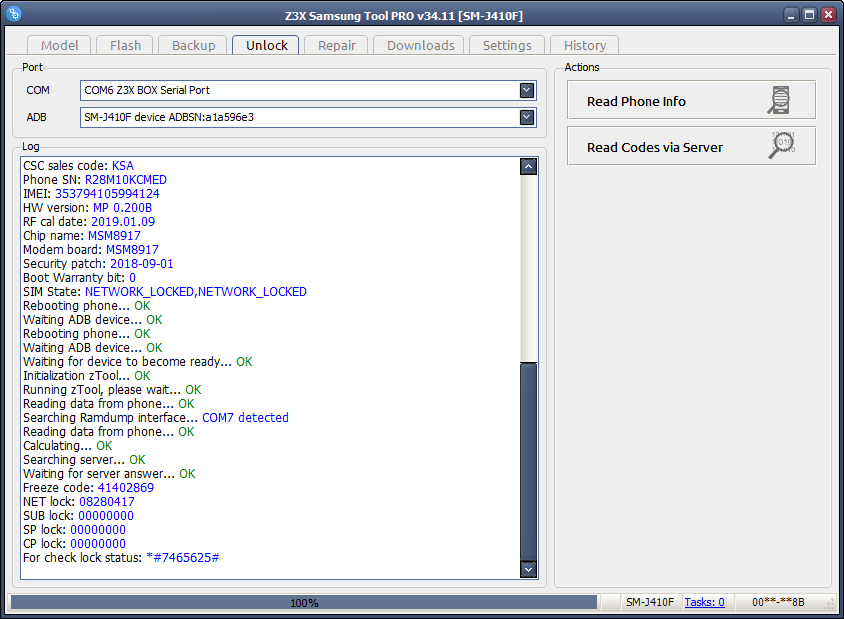Click the Boot Warranty bit 0 value
Image resolution: width=844 pixels, height=619 pixels.
132,278
